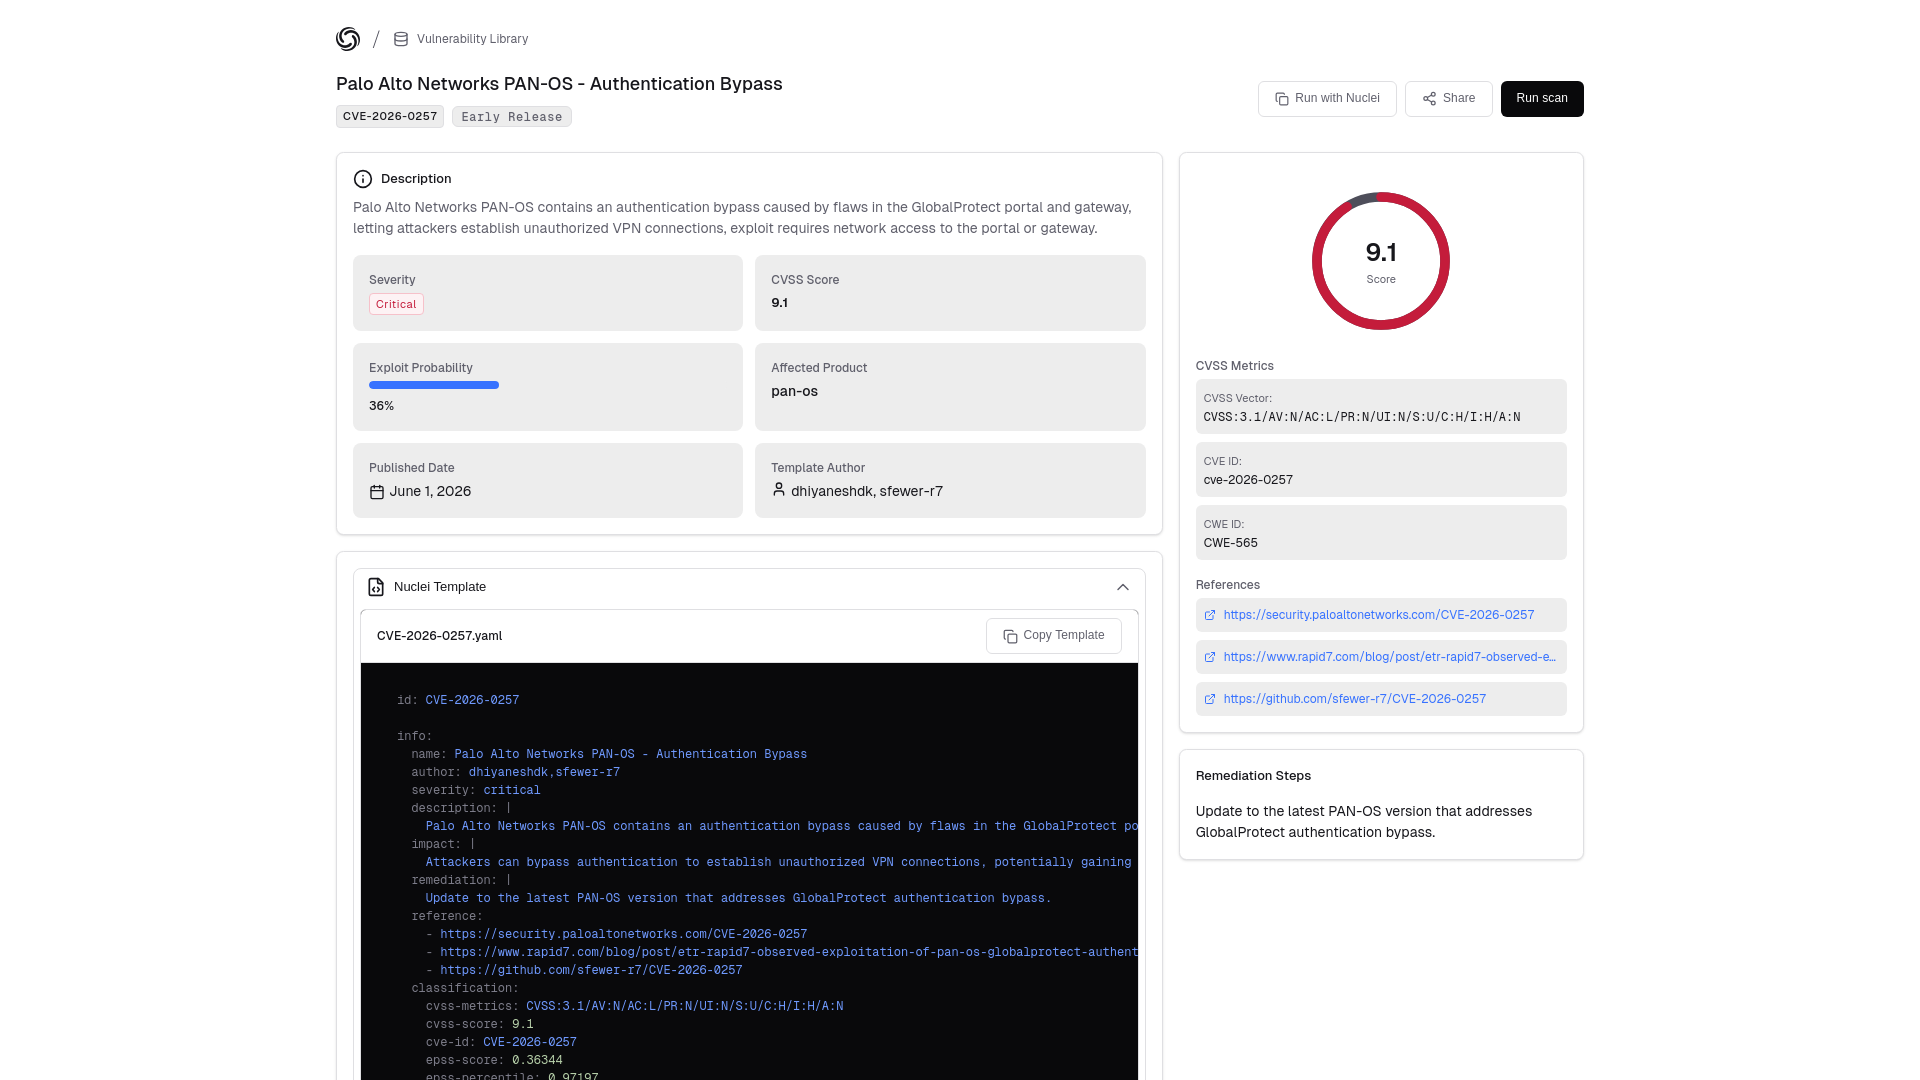Open the github.com sfewer-r7 reference link

click(1354, 699)
